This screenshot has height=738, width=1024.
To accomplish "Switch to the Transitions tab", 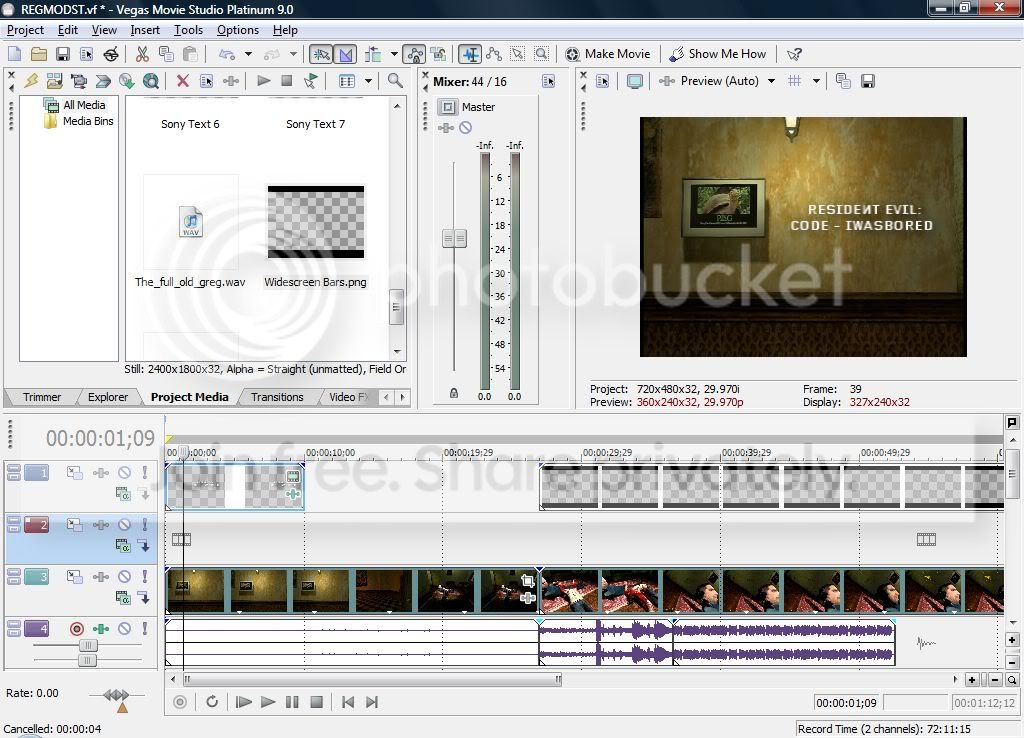I will tap(277, 397).
